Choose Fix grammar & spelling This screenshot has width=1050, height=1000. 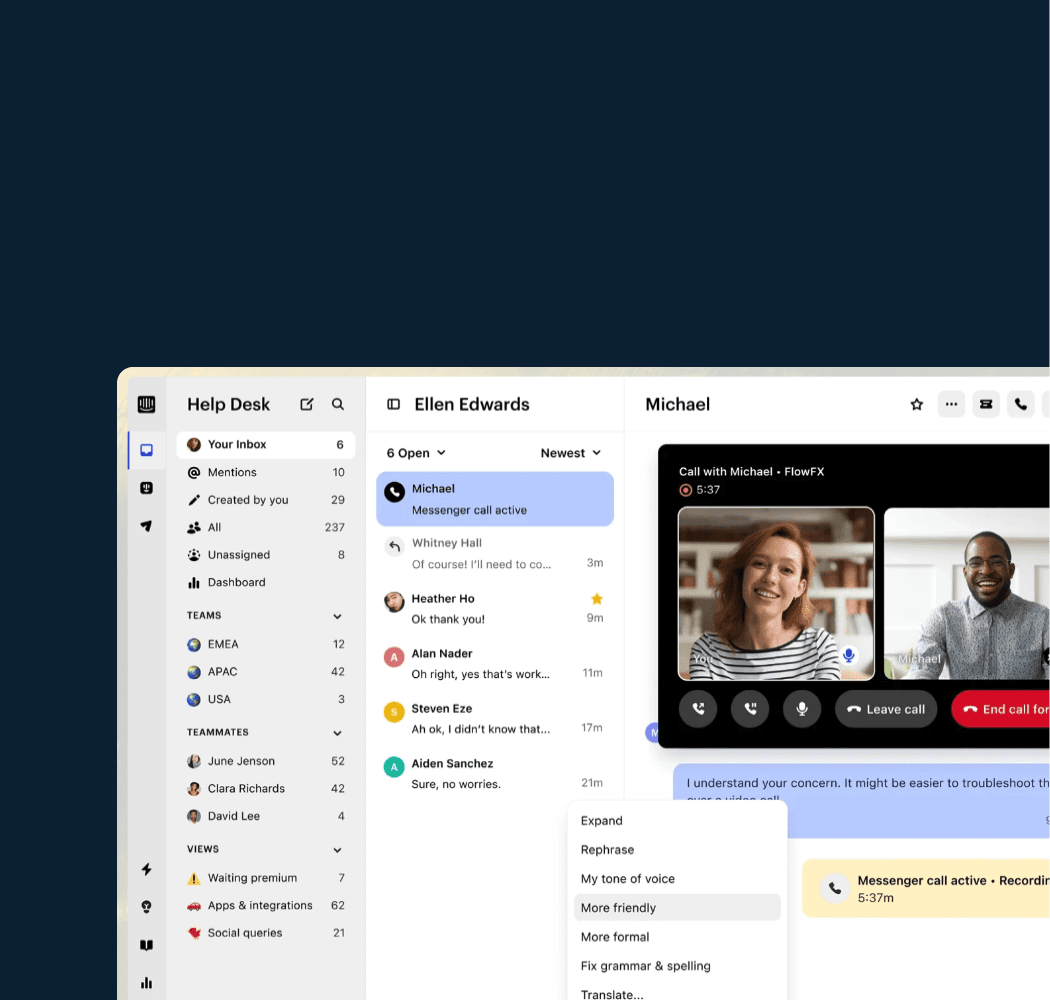677,966
